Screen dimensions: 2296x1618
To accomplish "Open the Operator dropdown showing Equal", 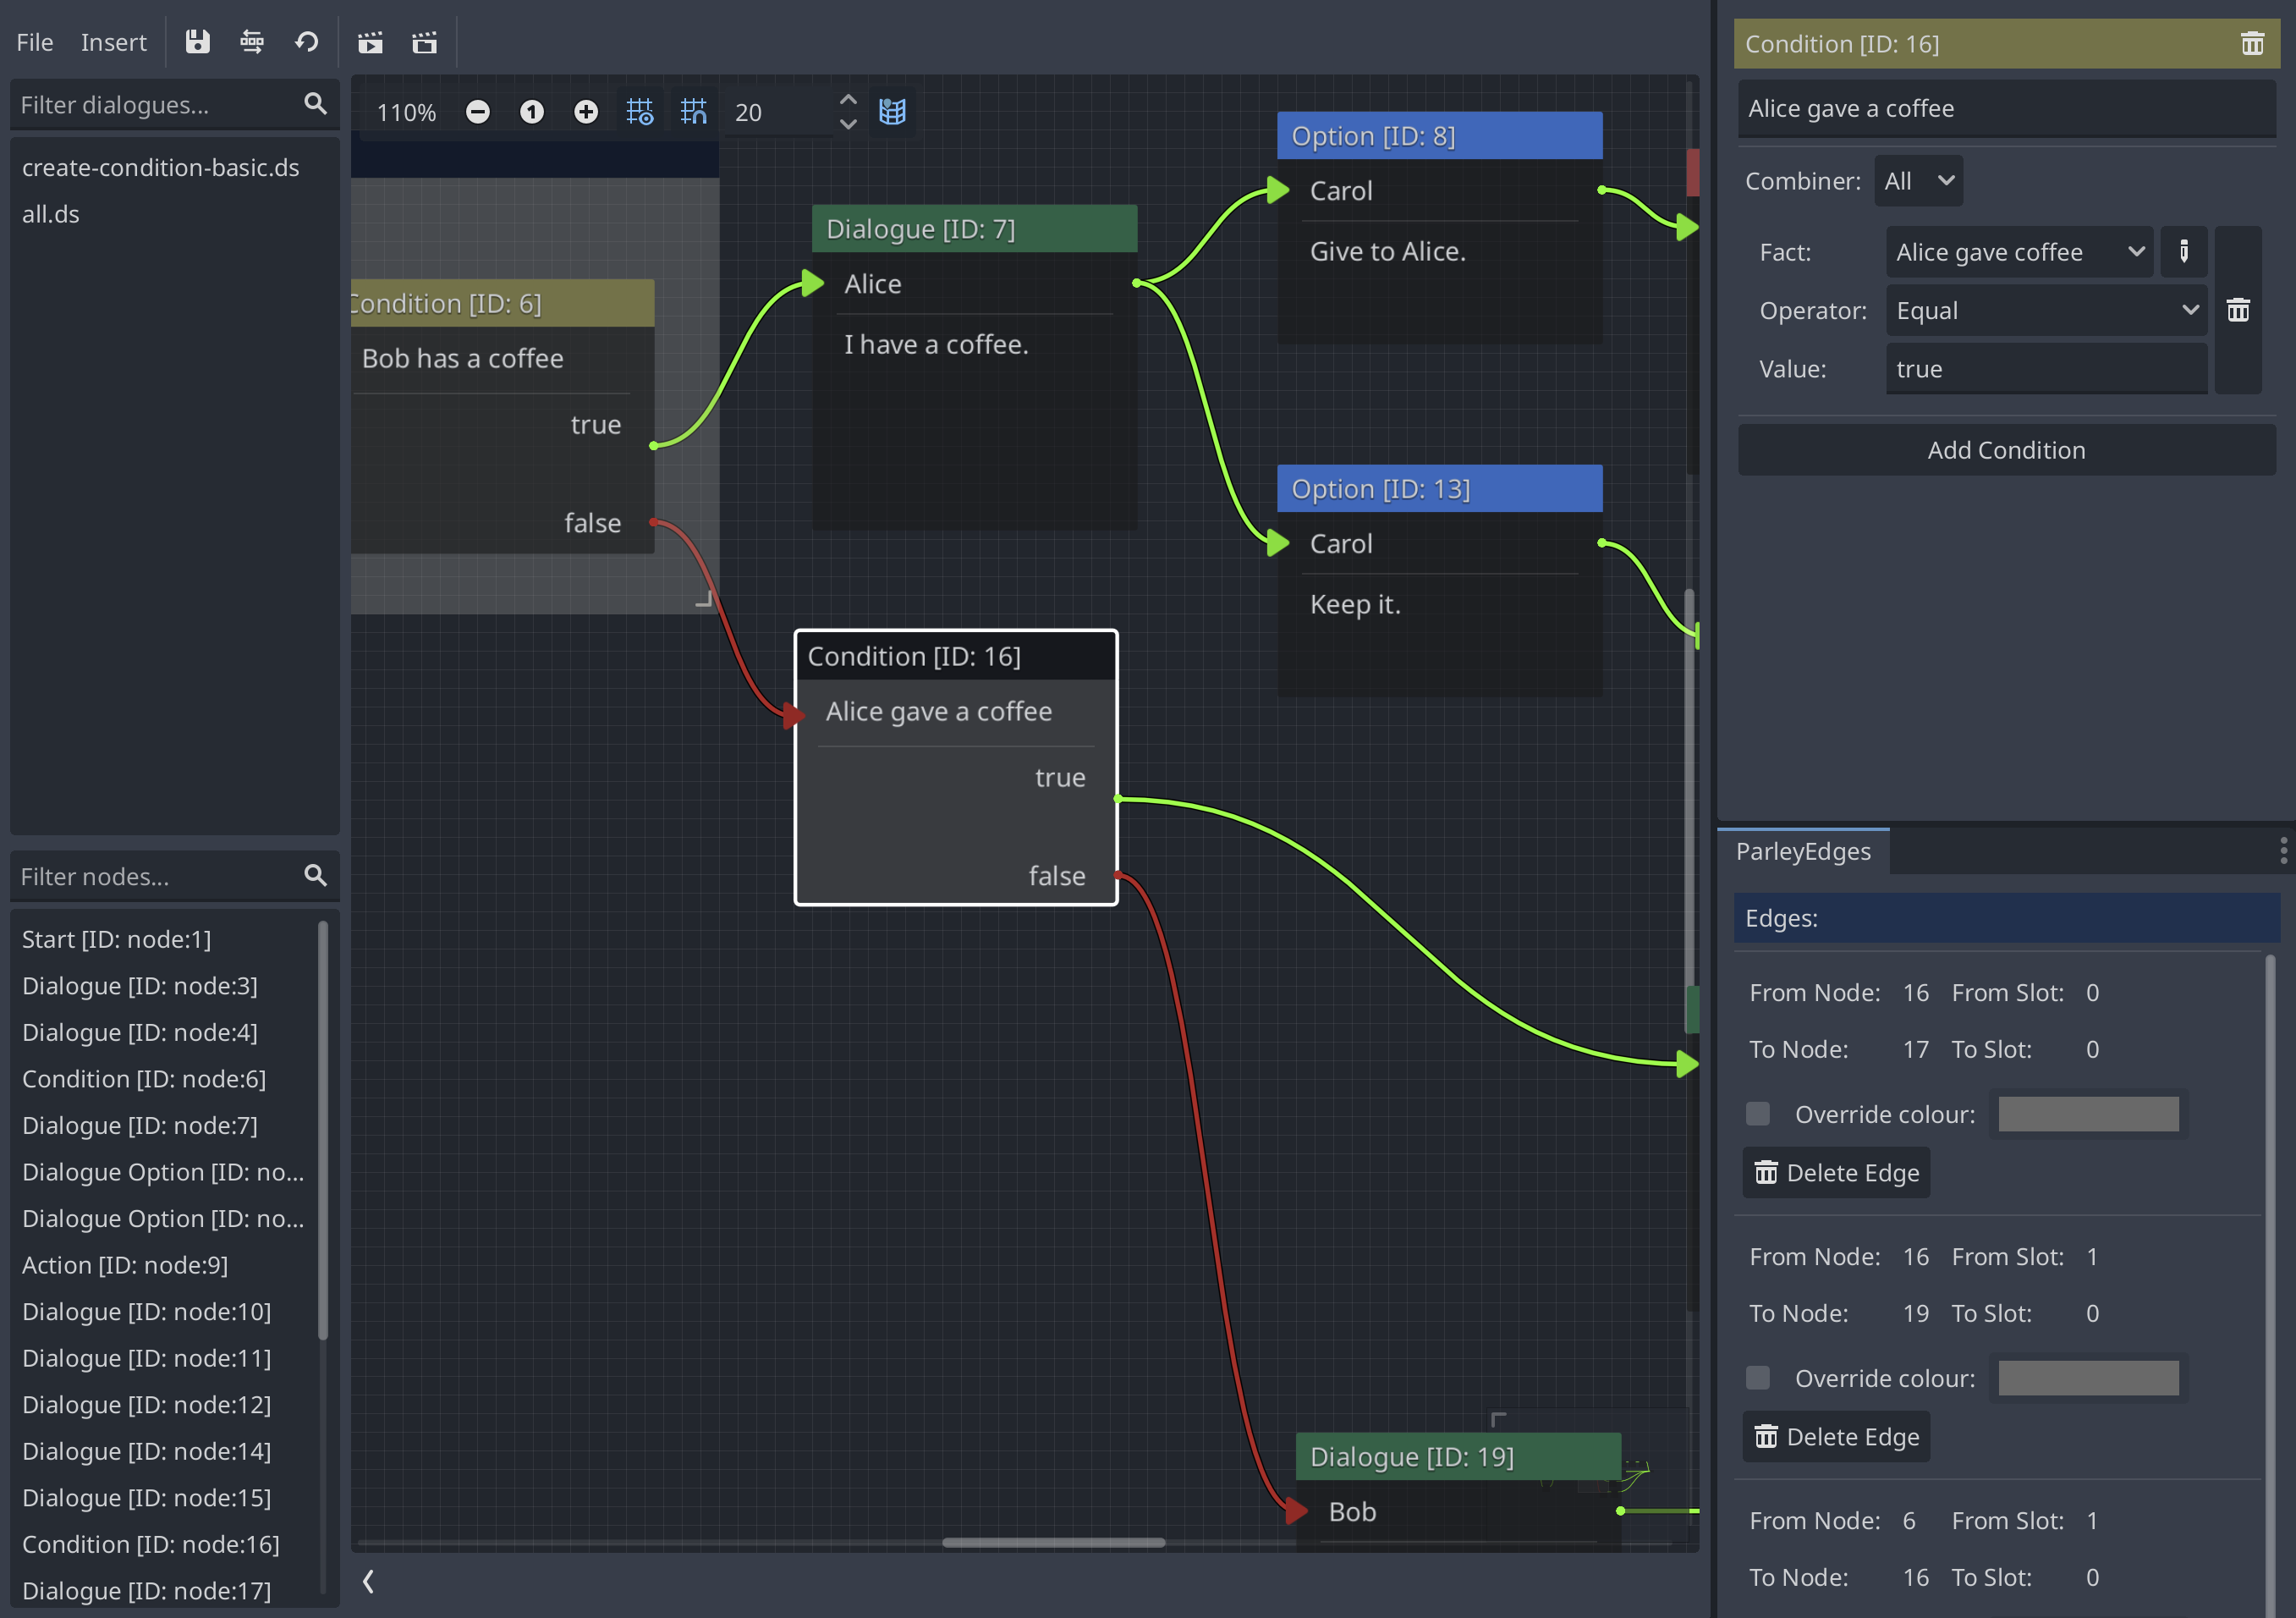I will (x=2044, y=310).
